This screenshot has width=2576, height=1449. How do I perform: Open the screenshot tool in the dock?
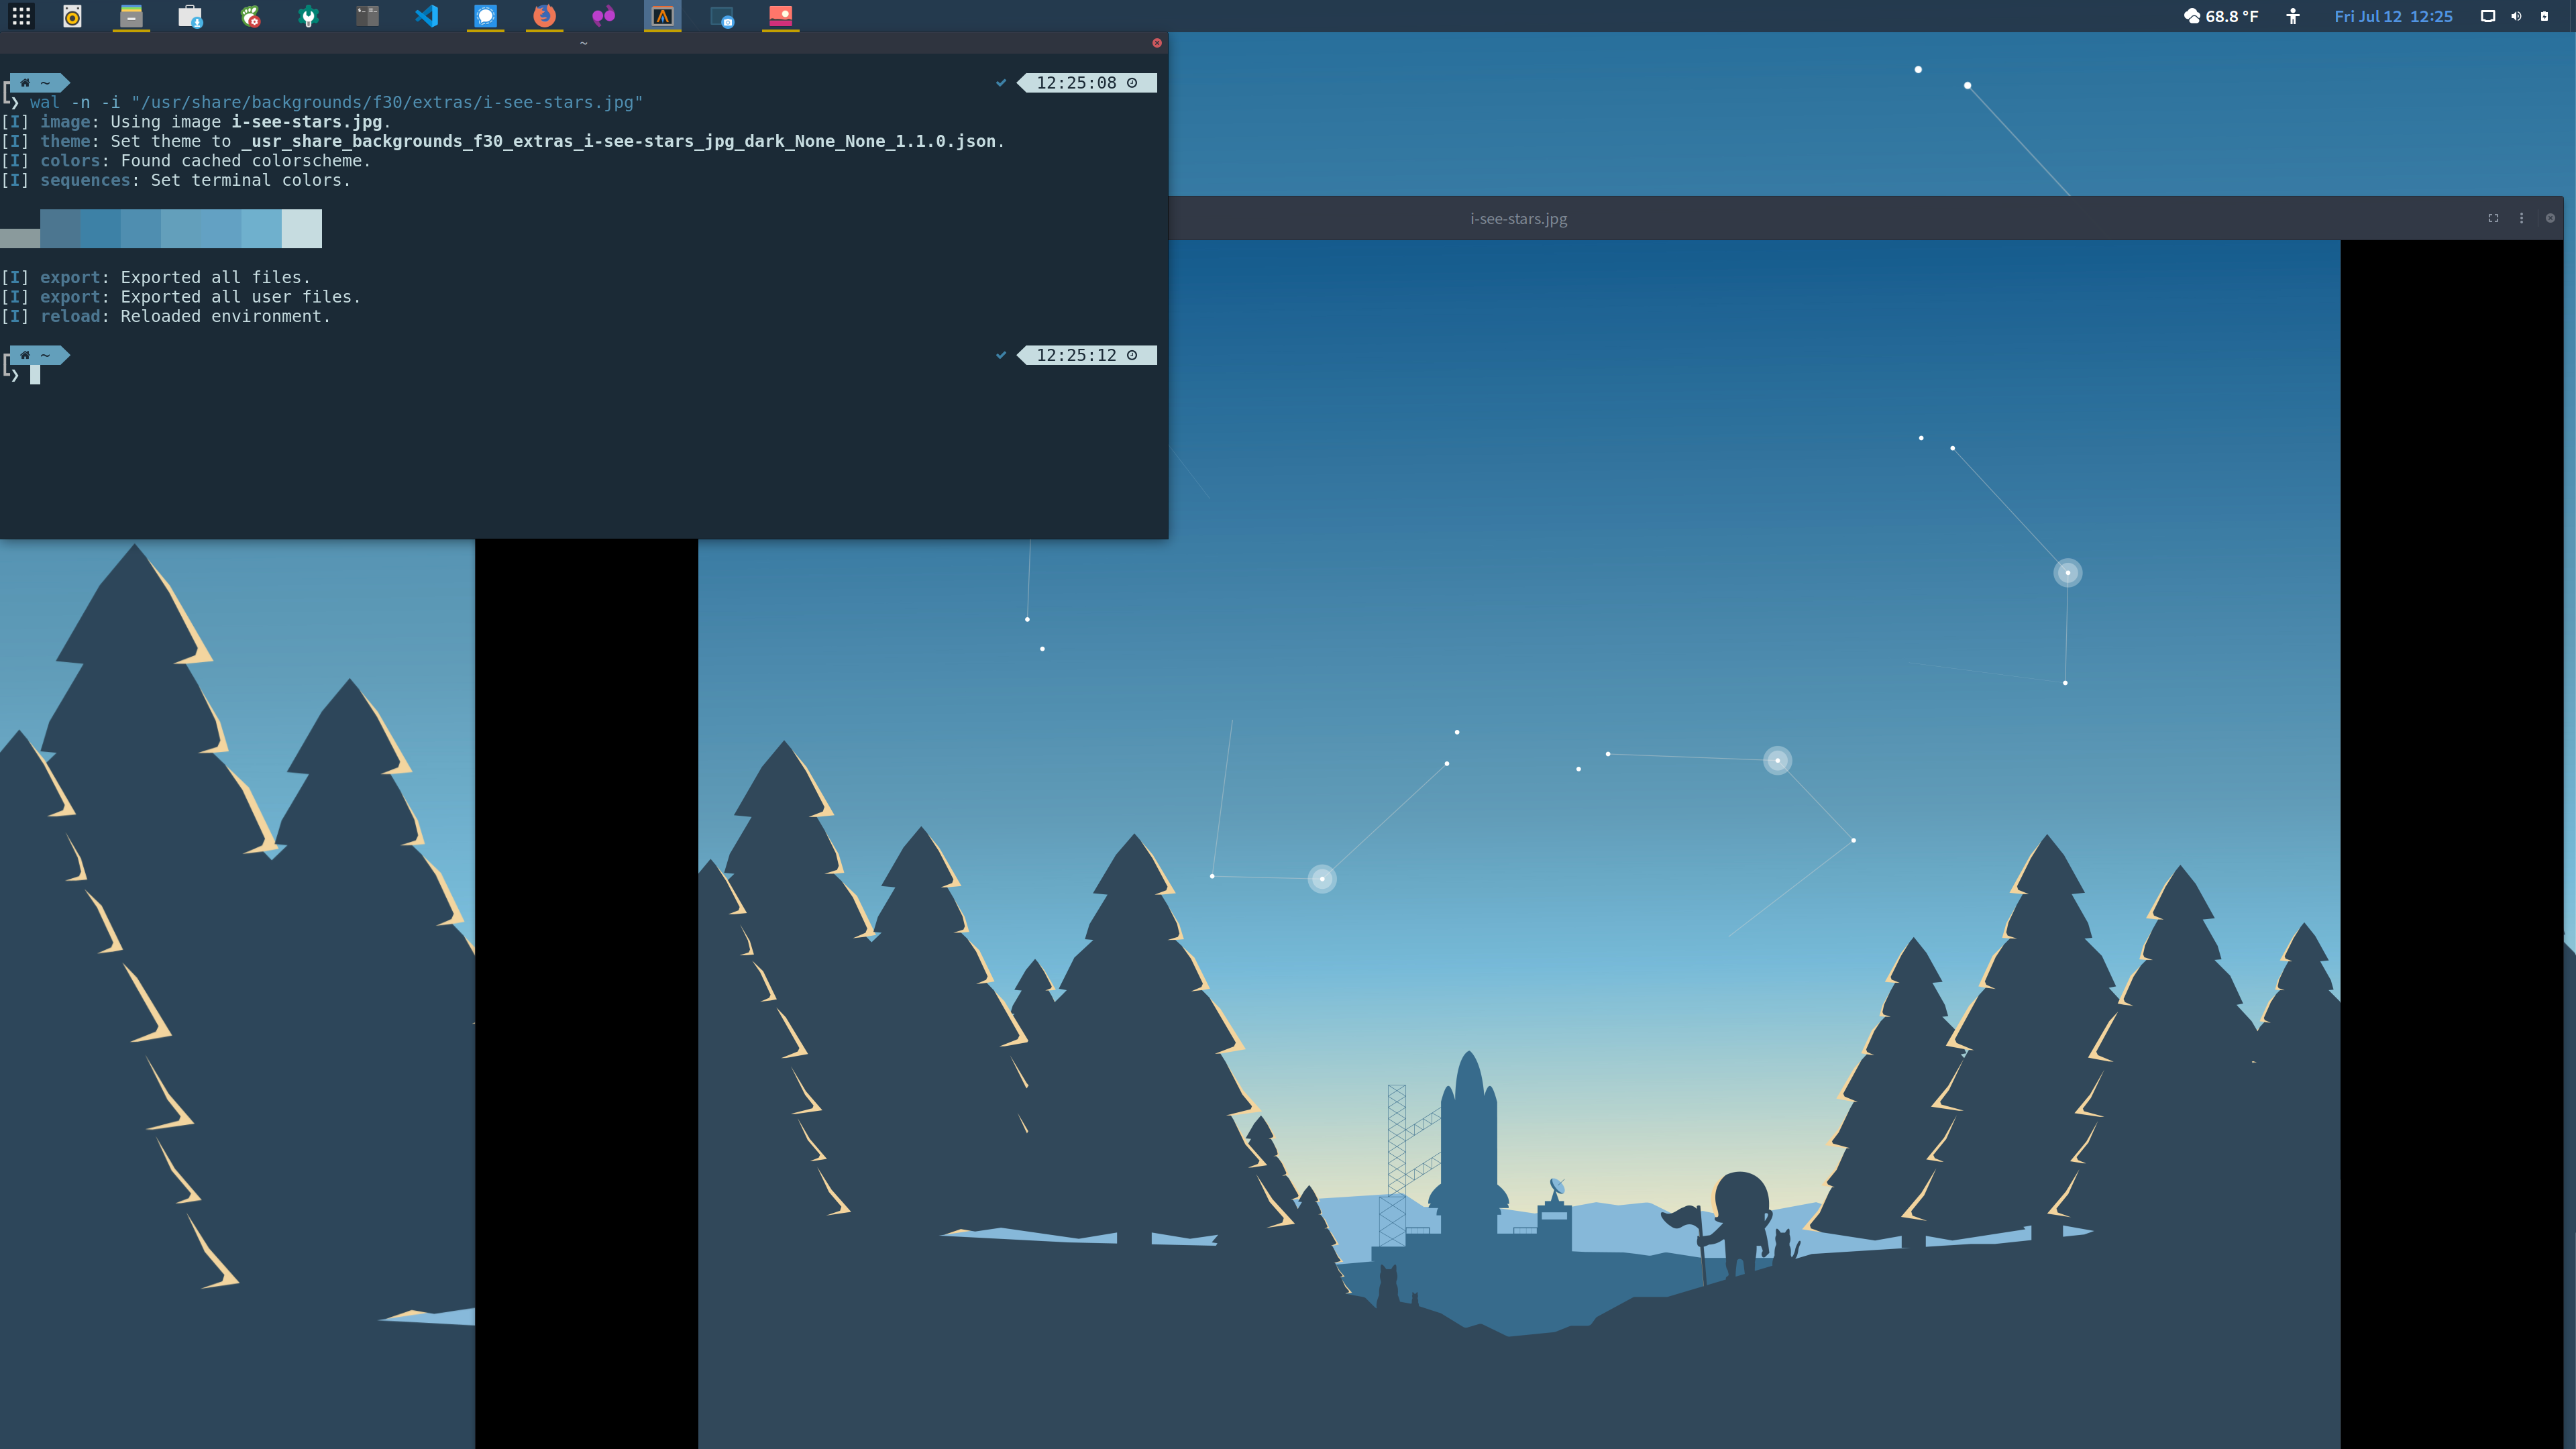tap(722, 16)
